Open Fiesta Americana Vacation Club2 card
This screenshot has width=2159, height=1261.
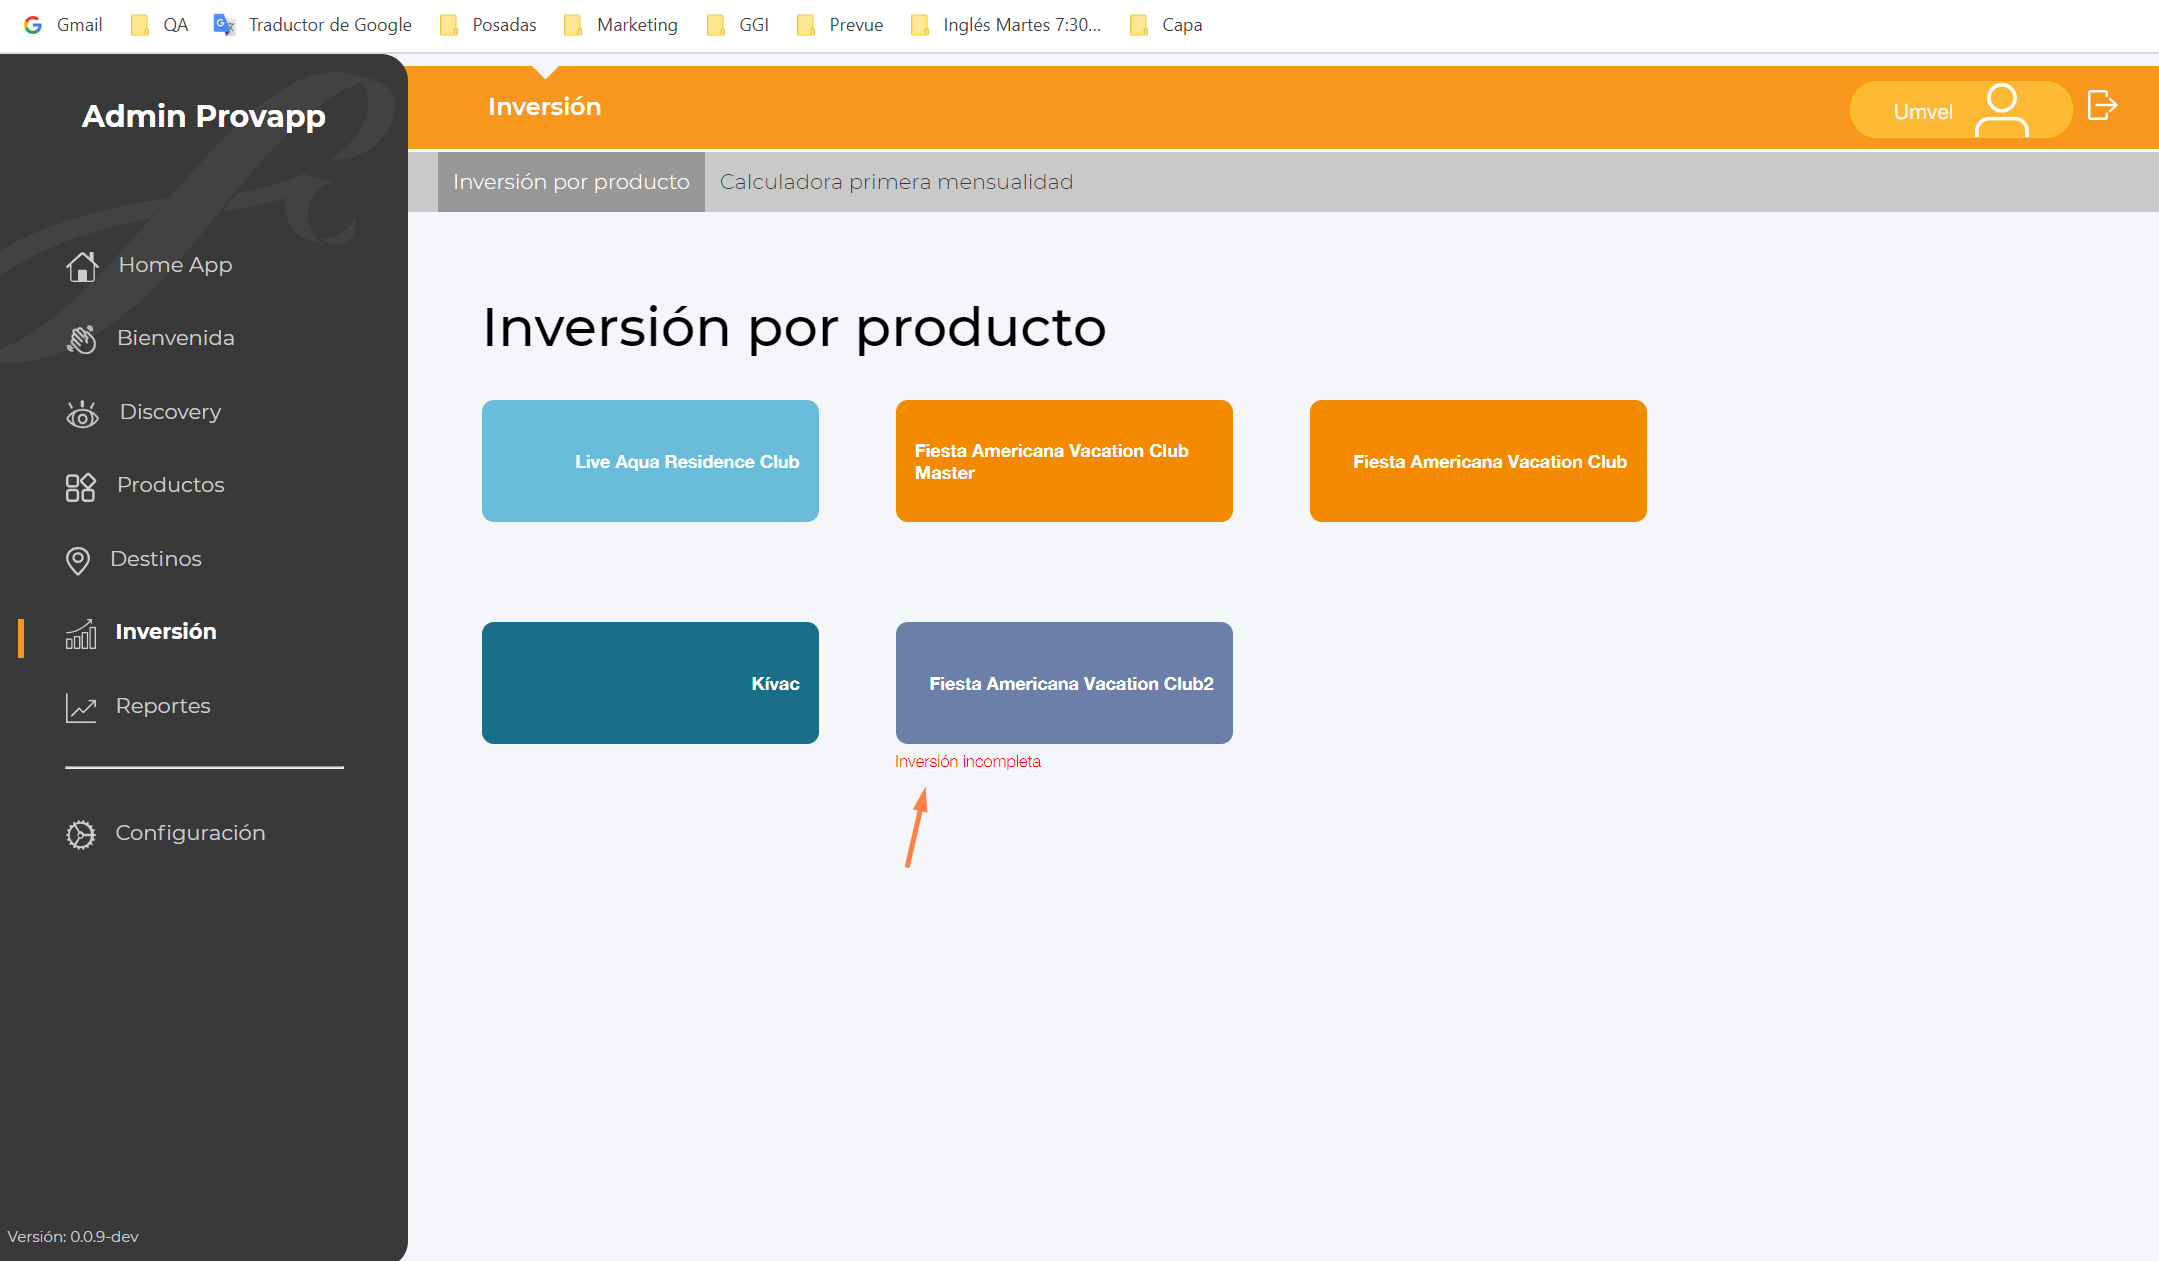point(1064,683)
